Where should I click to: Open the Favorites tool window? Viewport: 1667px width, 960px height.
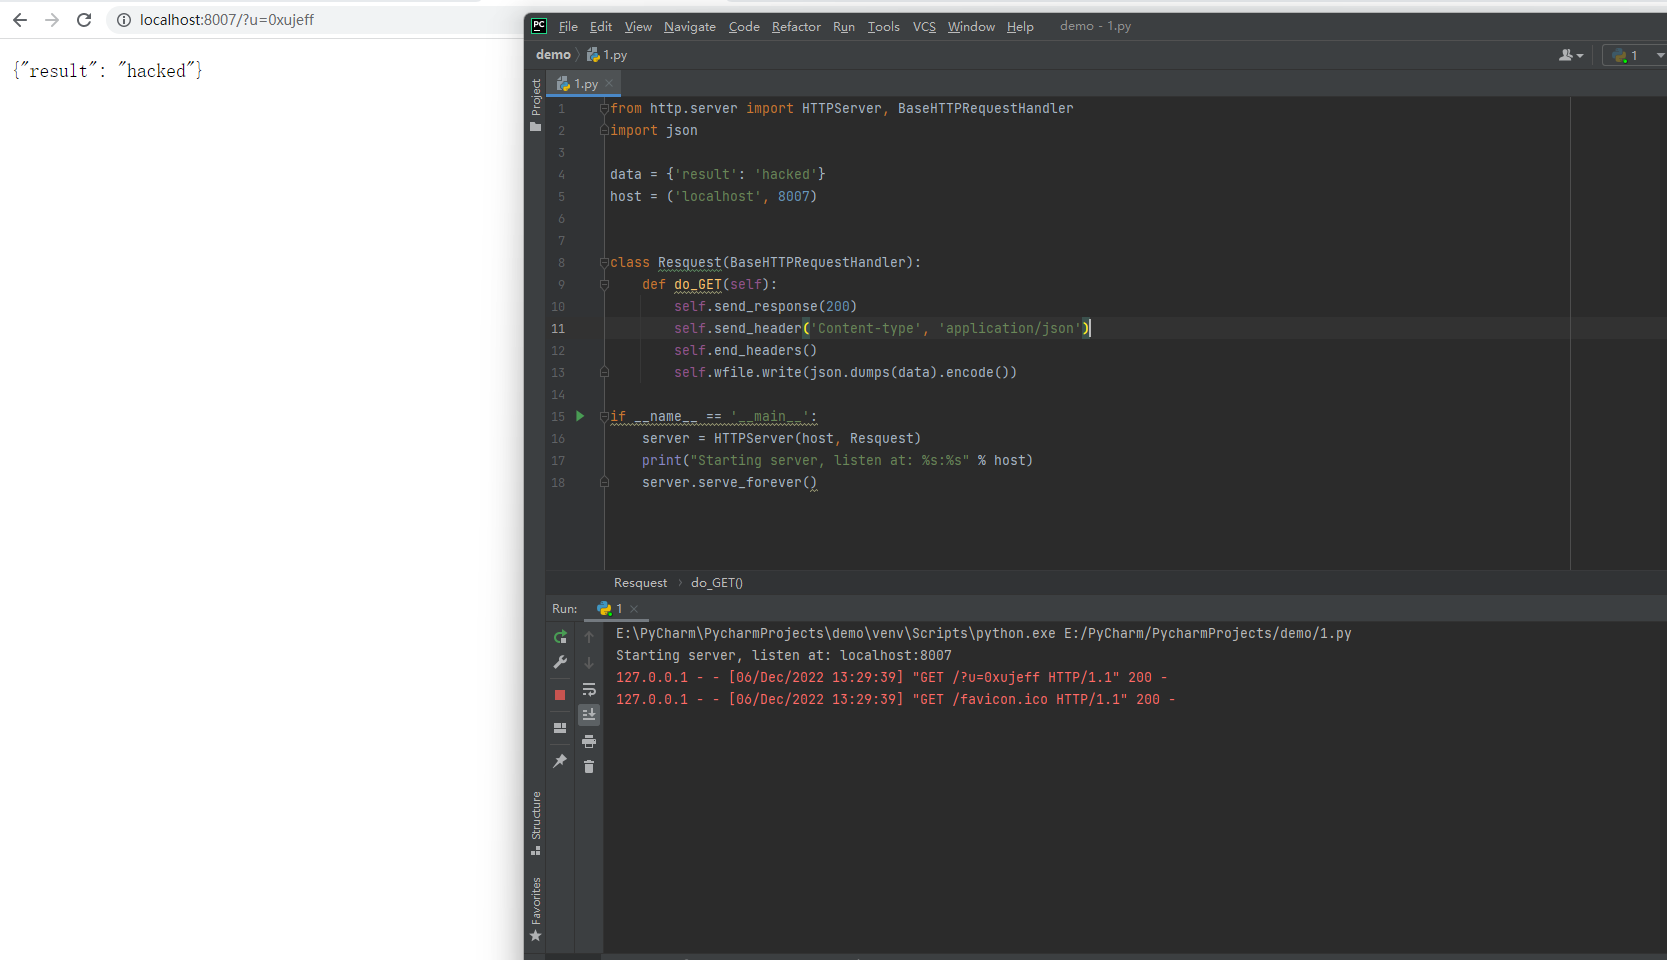(x=536, y=909)
